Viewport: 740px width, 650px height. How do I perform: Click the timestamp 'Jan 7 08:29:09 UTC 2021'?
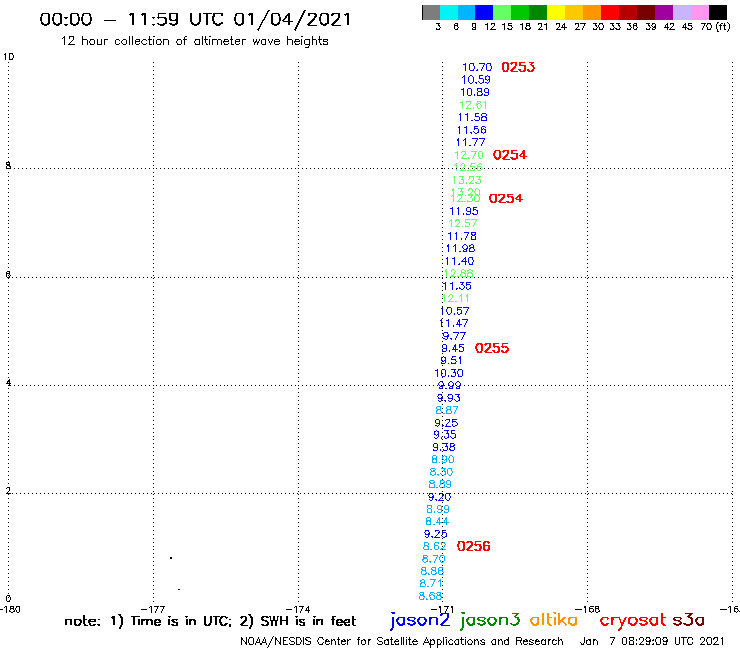tap(652, 642)
